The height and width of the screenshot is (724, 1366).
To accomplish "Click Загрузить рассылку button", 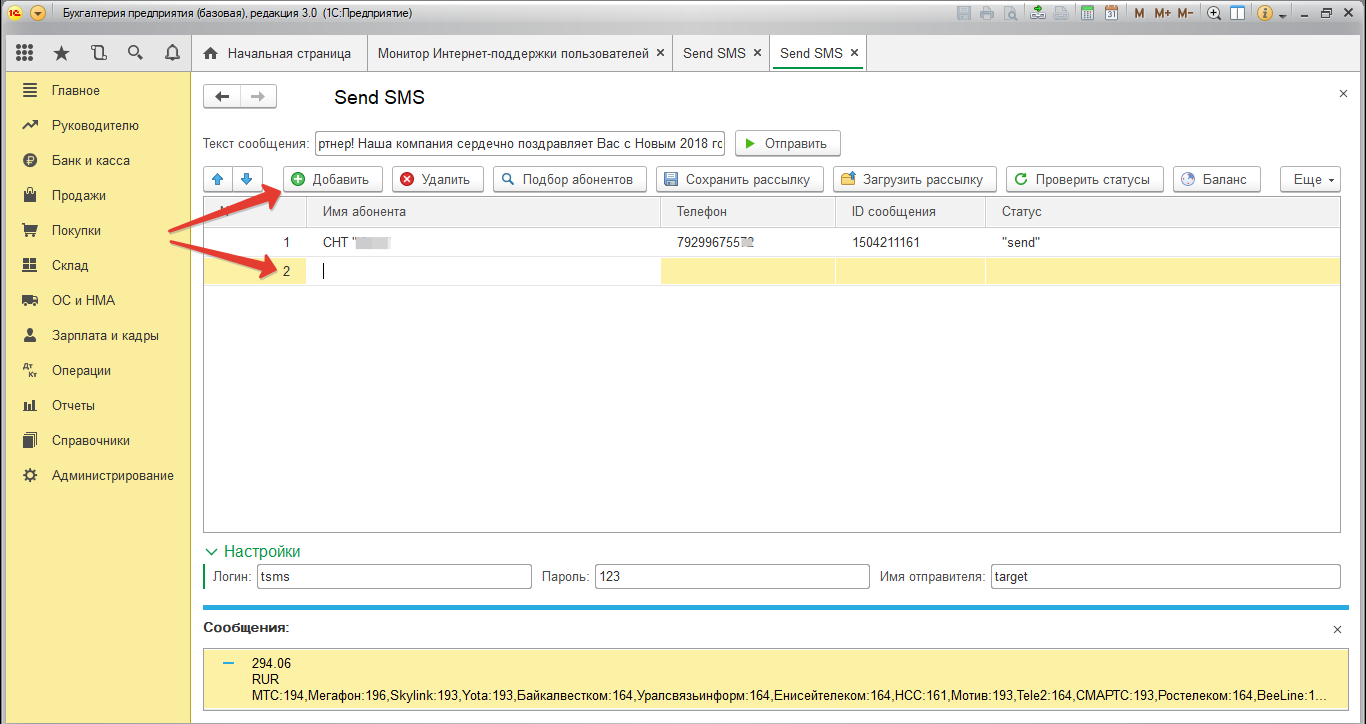I will point(915,179).
